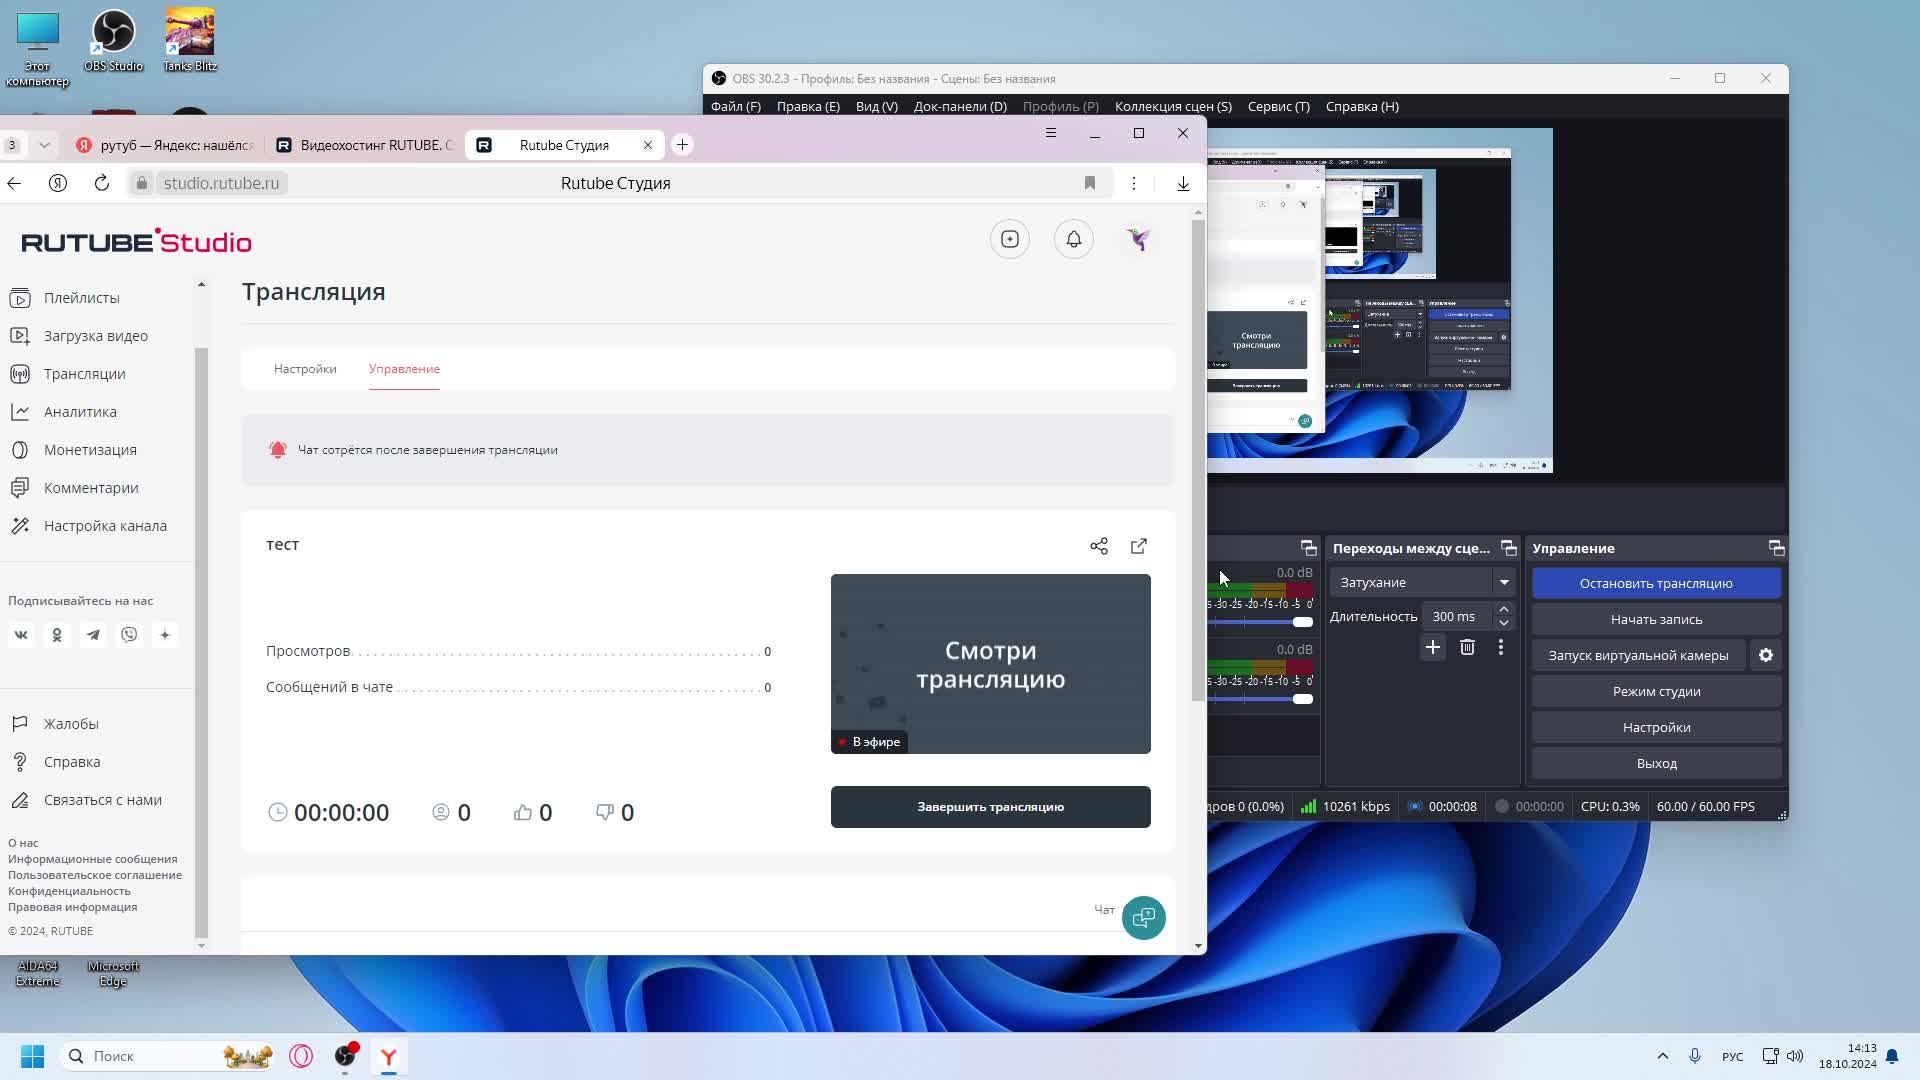The image size is (1920, 1080).
Task: Open Файл menu in OBS
Action: point(736,106)
